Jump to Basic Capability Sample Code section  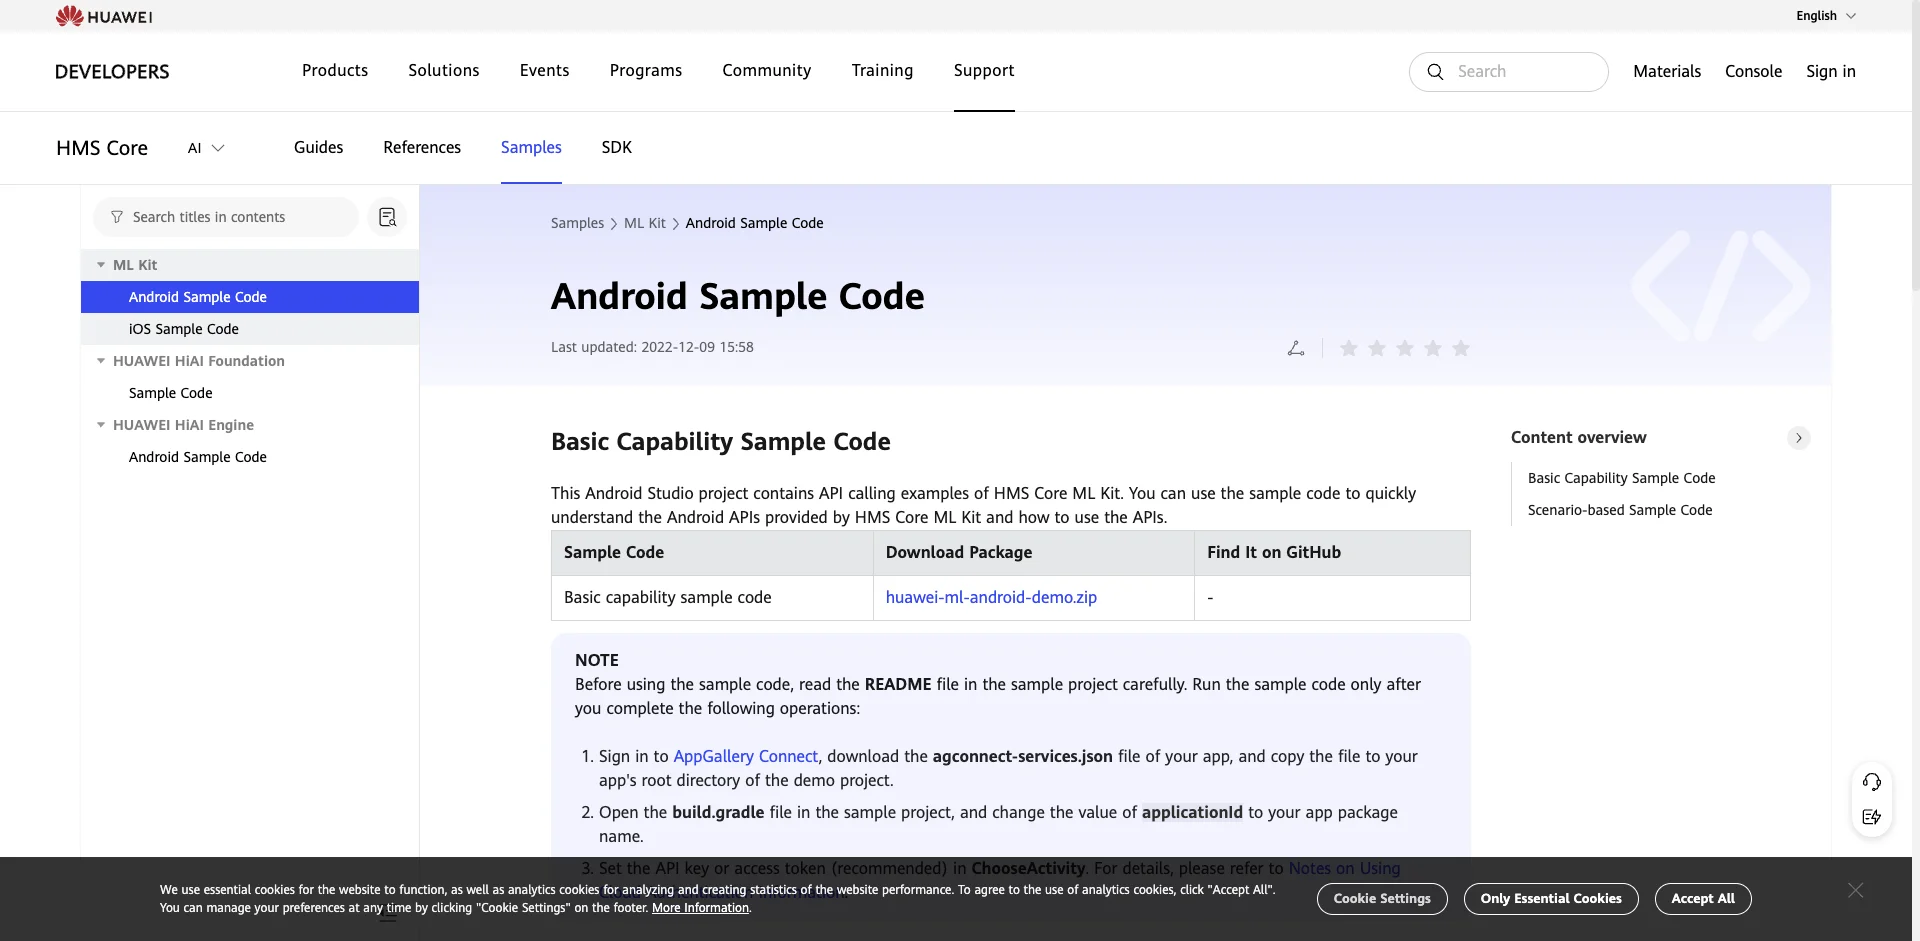1621,478
